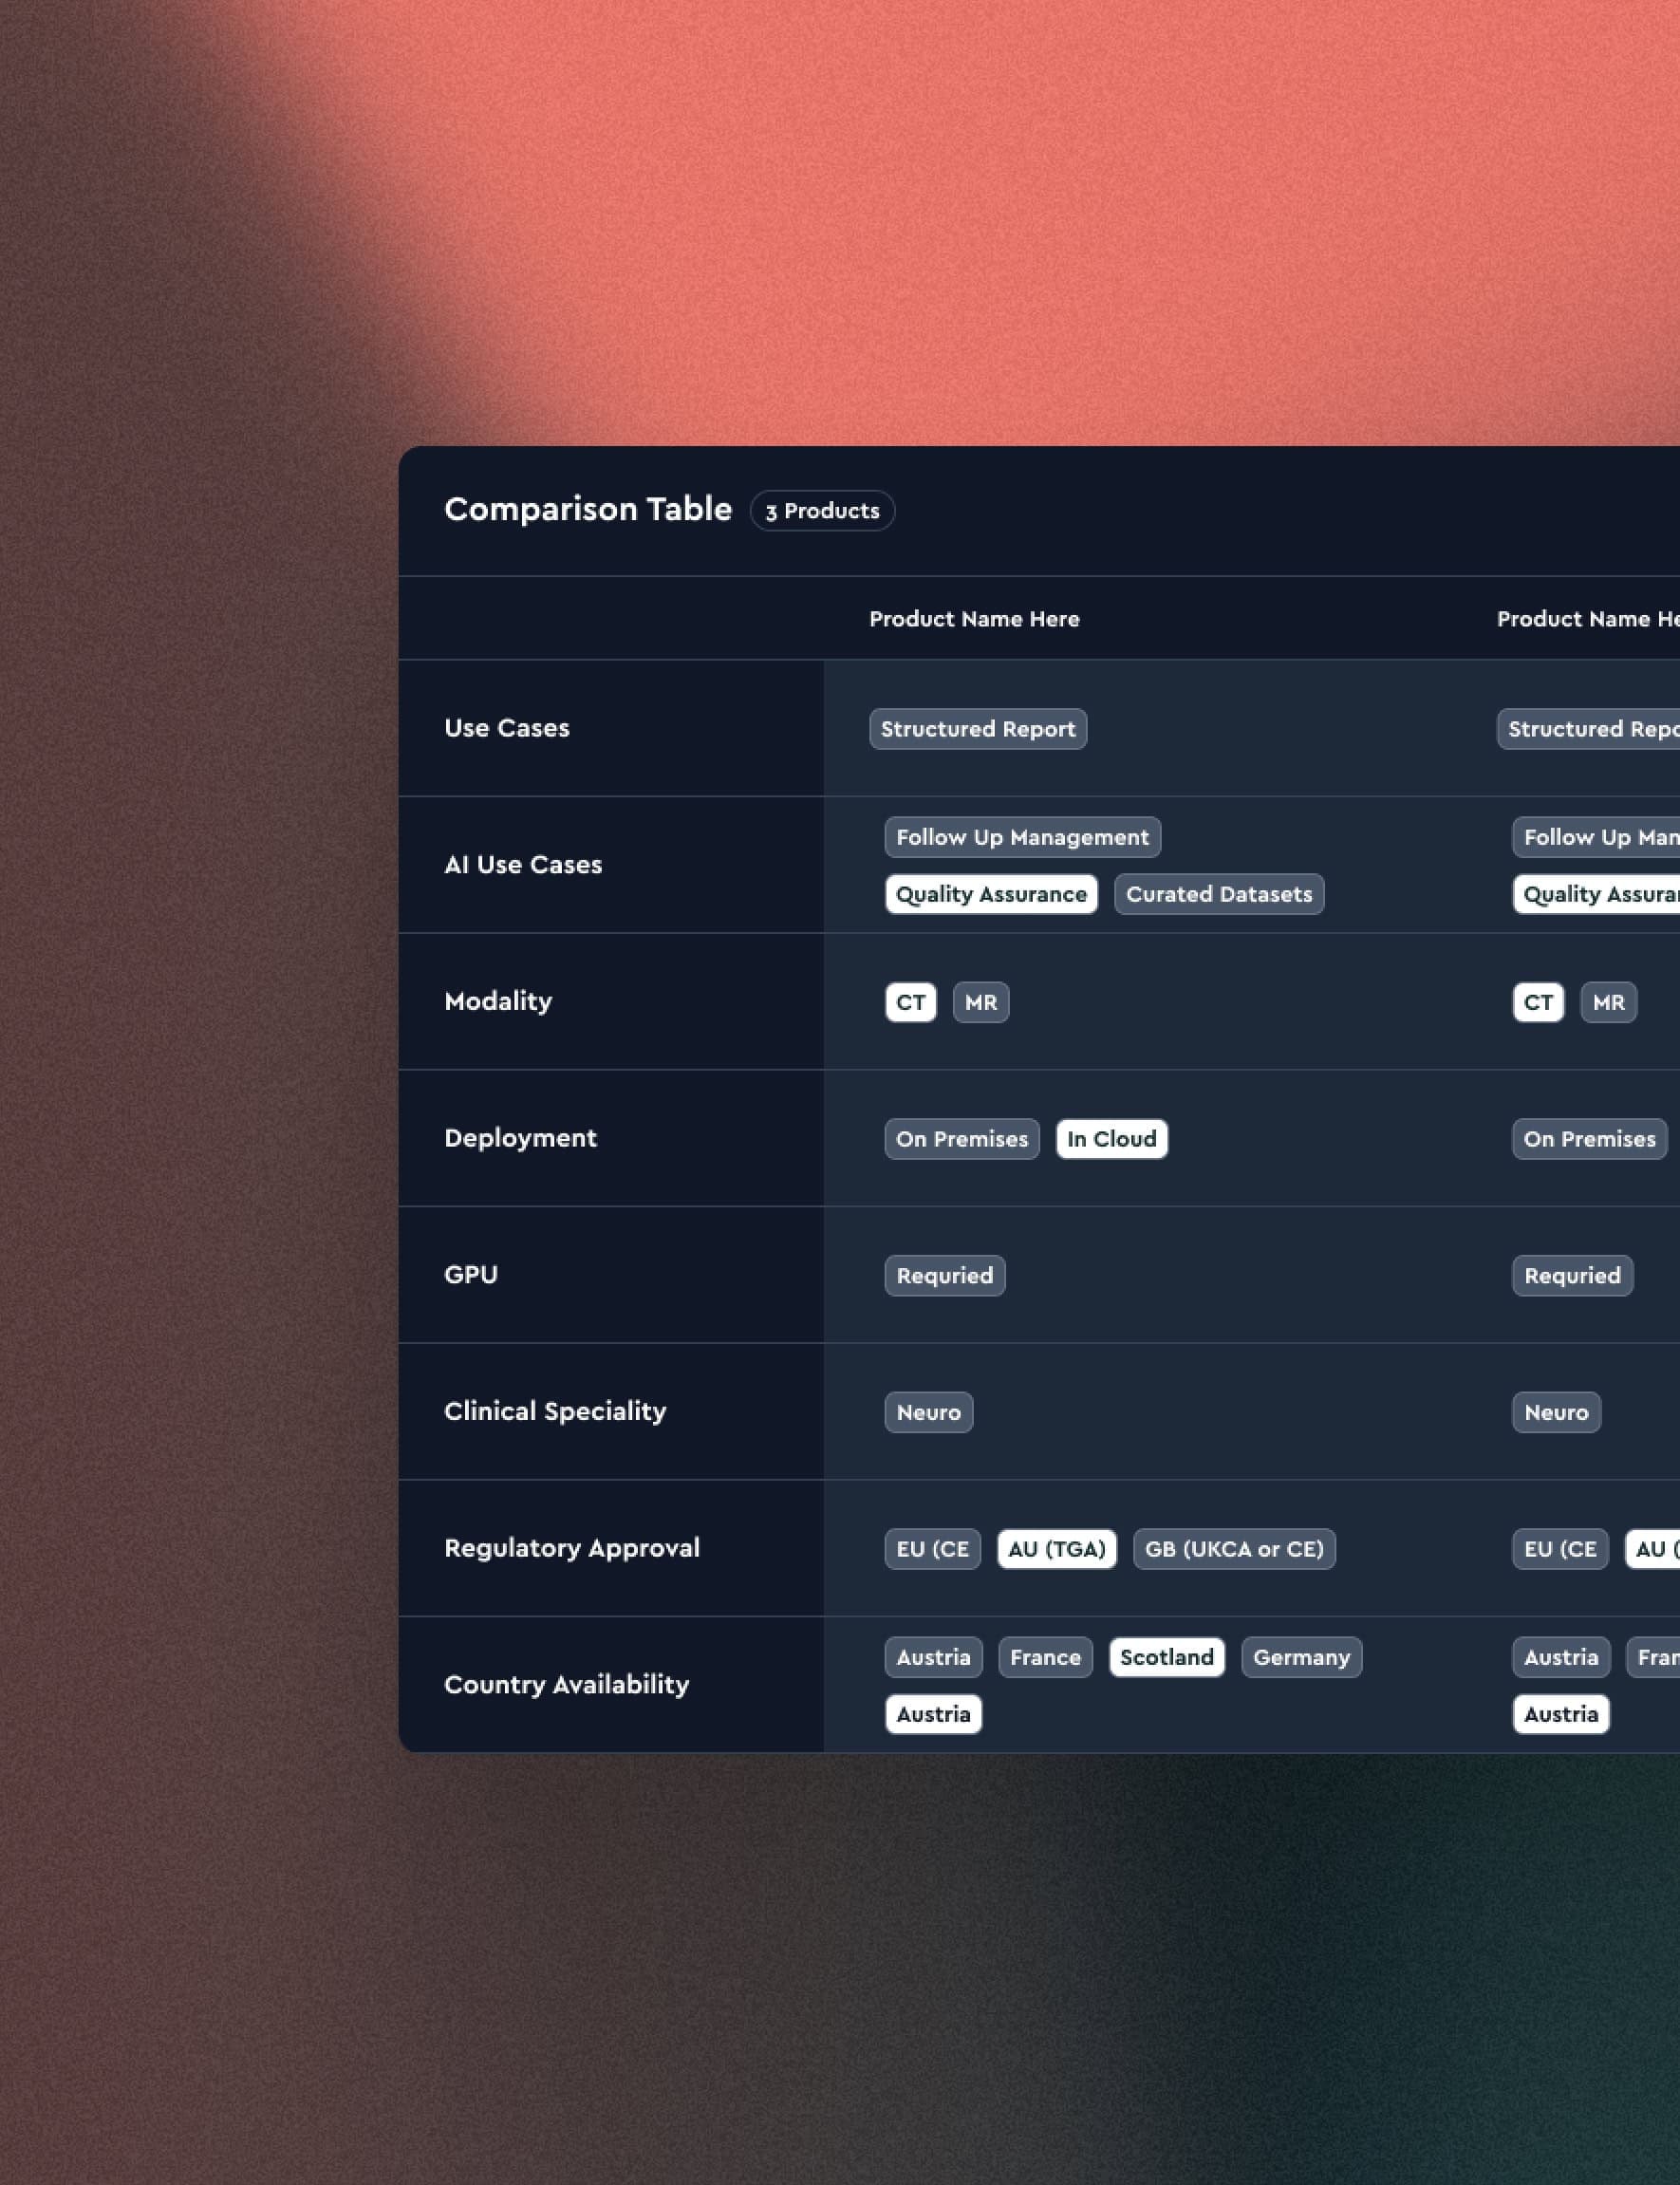Image resolution: width=1680 pixels, height=2185 pixels.
Task: Select the GB (UKCA or CE) tag
Action: pyautogui.click(x=1234, y=1549)
